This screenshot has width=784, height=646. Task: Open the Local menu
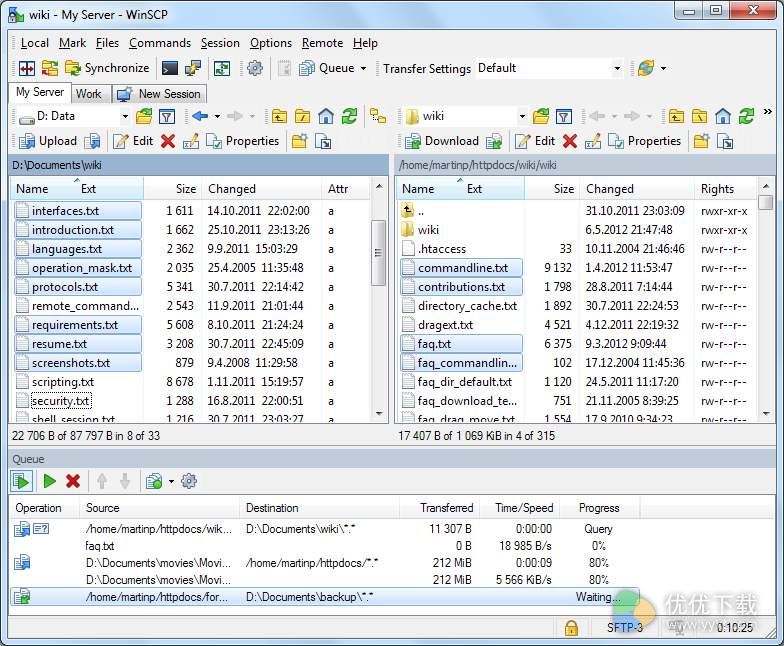point(34,43)
